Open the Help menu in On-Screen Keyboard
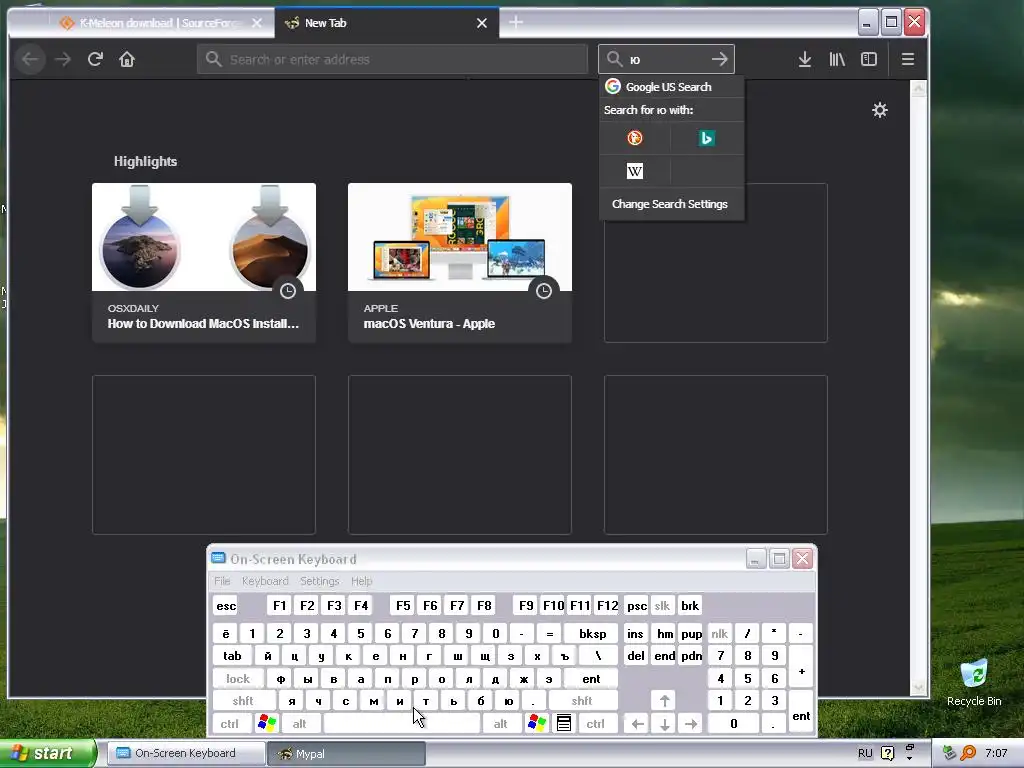This screenshot has width=1024, height=768. [x=361, y=581]
